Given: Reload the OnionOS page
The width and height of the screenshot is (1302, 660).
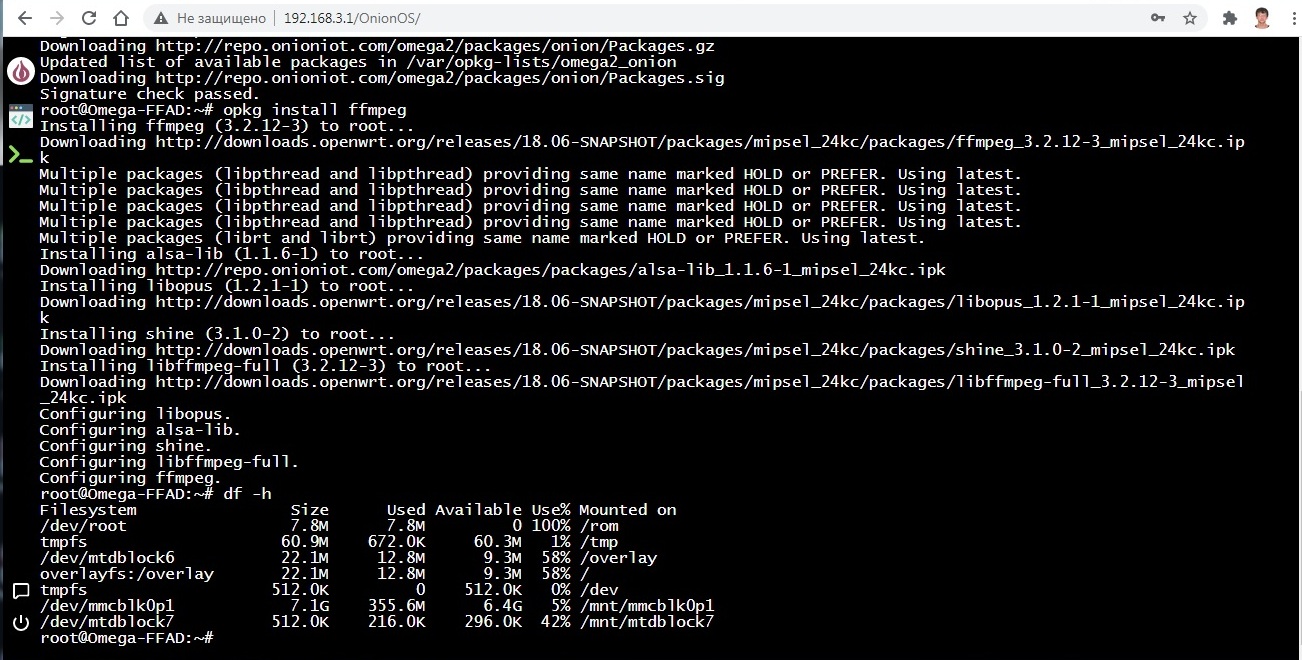Looking at the screenshot, I should click(89, 18).
